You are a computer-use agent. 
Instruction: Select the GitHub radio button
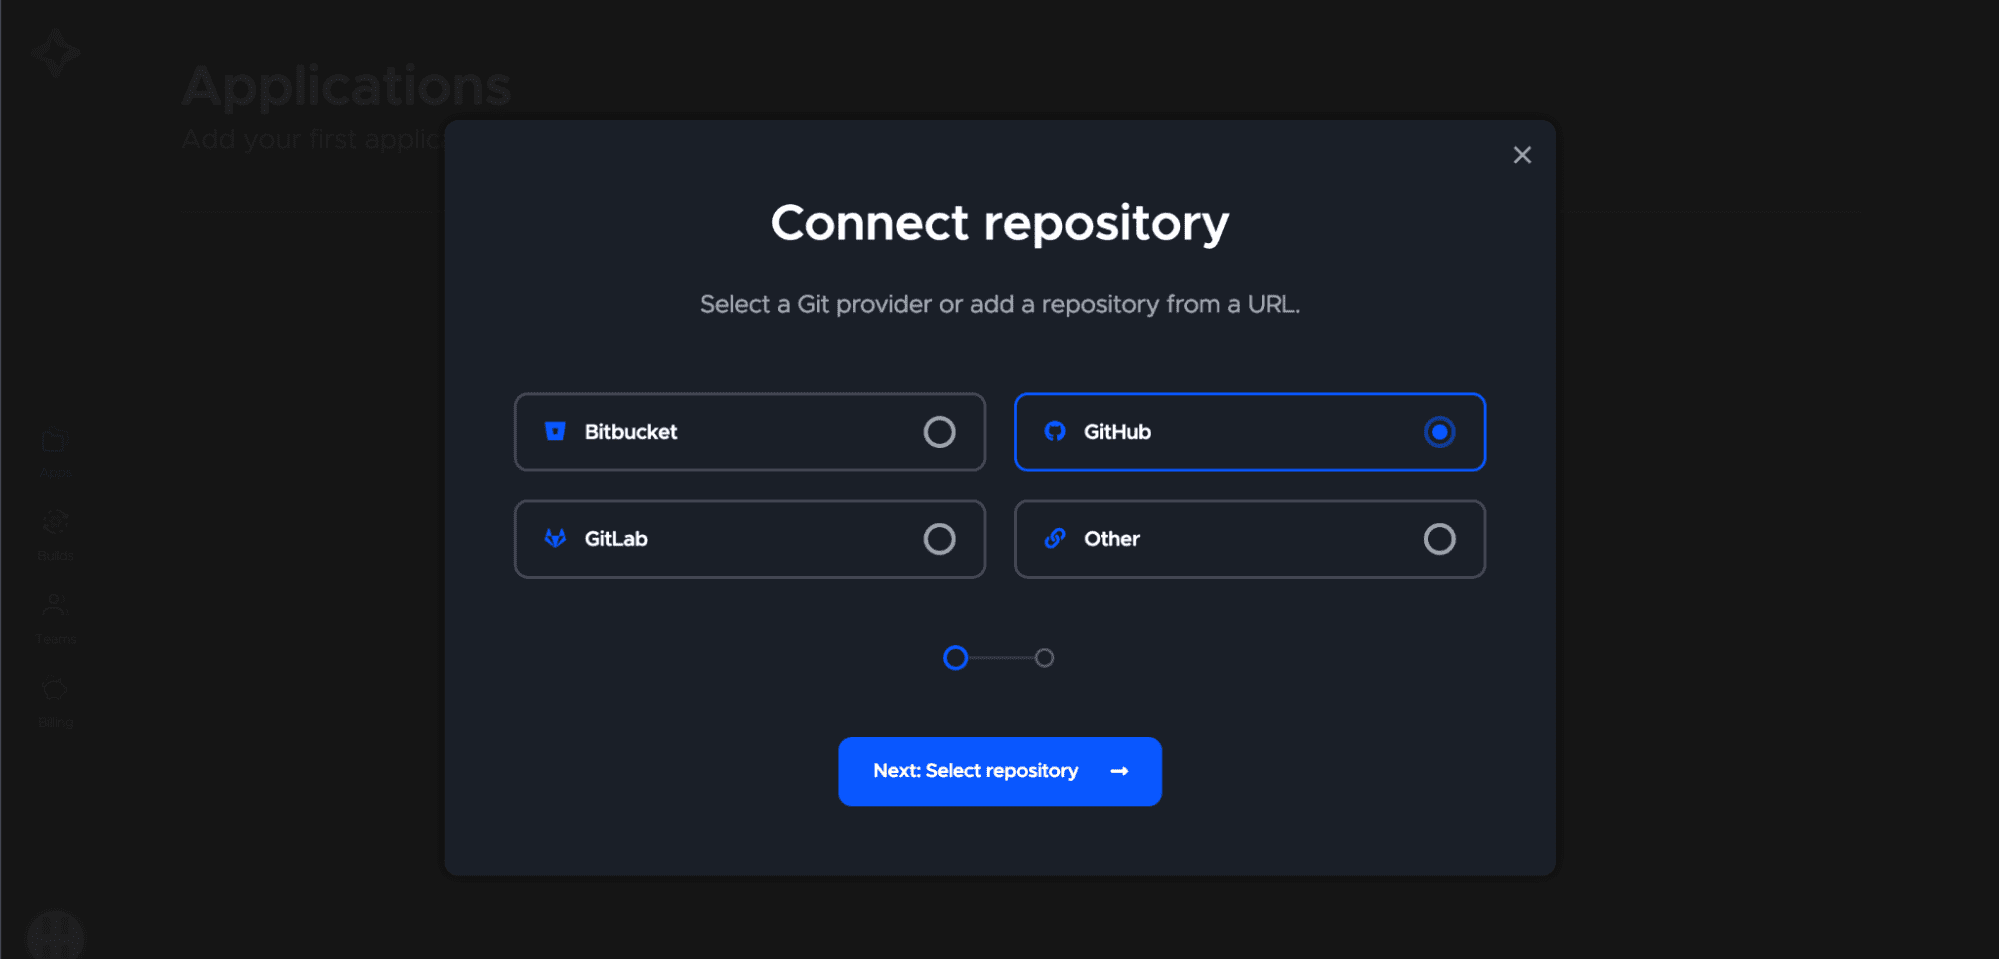tap(1439, 432)
